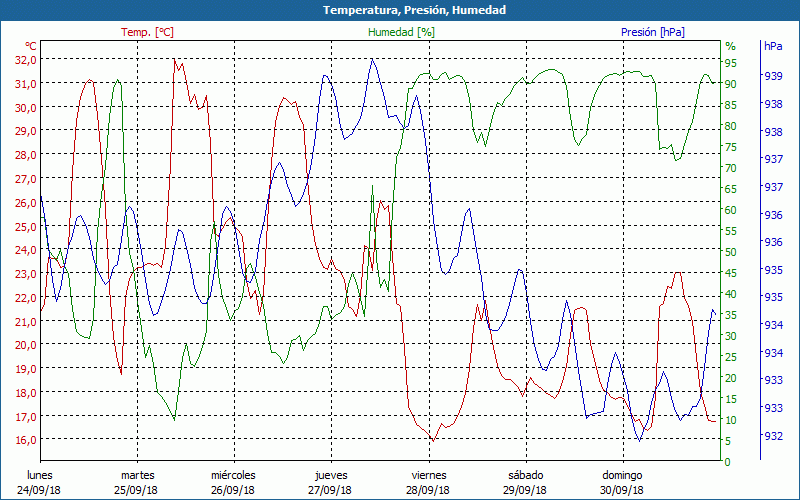Click the 'martes' day label
This screenshot has height=500, width=800.
[x=137, y=475]
